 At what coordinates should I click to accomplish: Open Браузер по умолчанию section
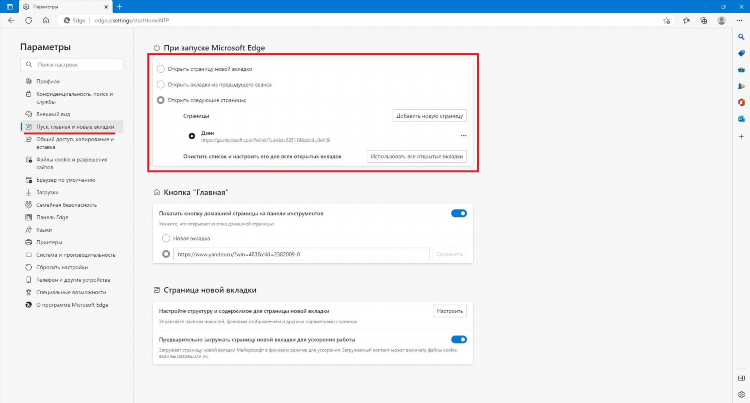[72, 180]
